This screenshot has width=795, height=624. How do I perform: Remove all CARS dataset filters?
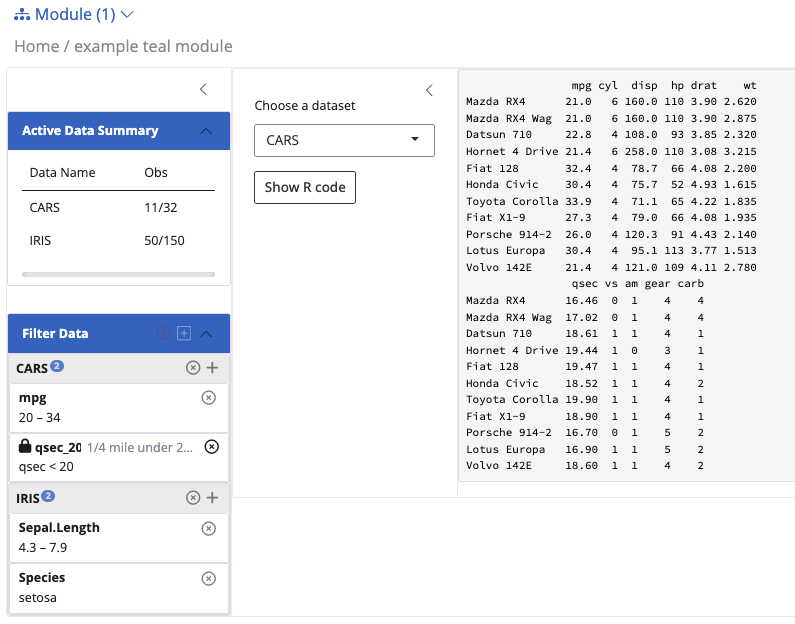(193, 368)
